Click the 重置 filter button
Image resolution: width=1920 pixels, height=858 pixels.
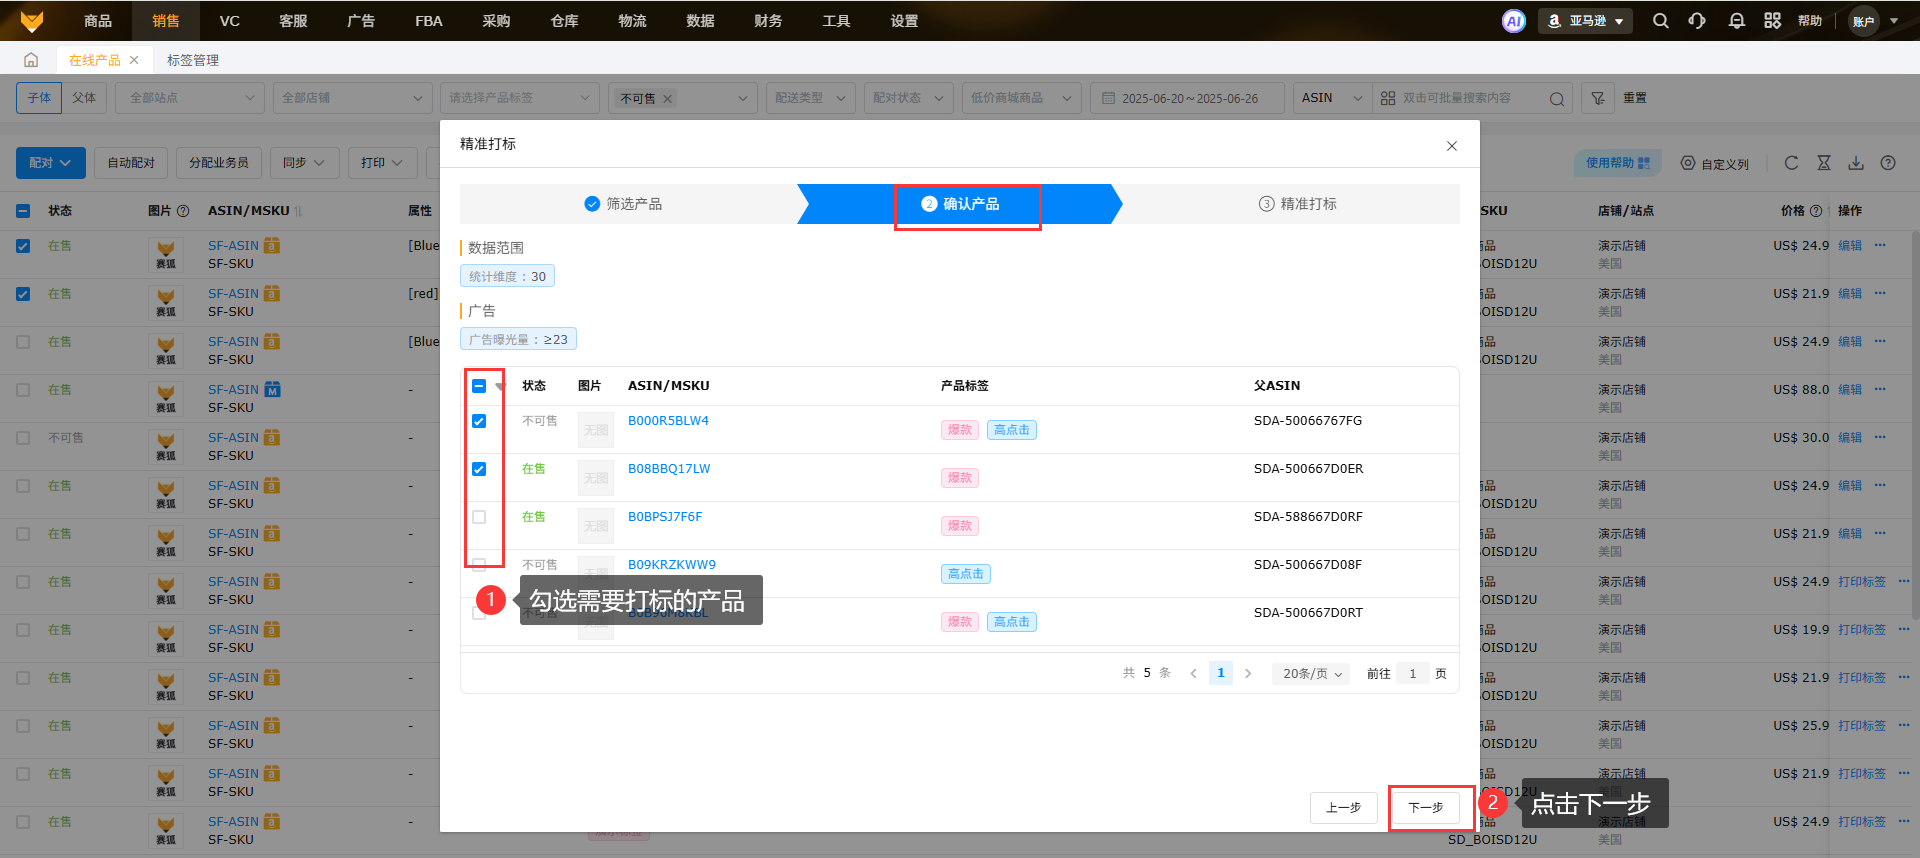click(1635, 98)
